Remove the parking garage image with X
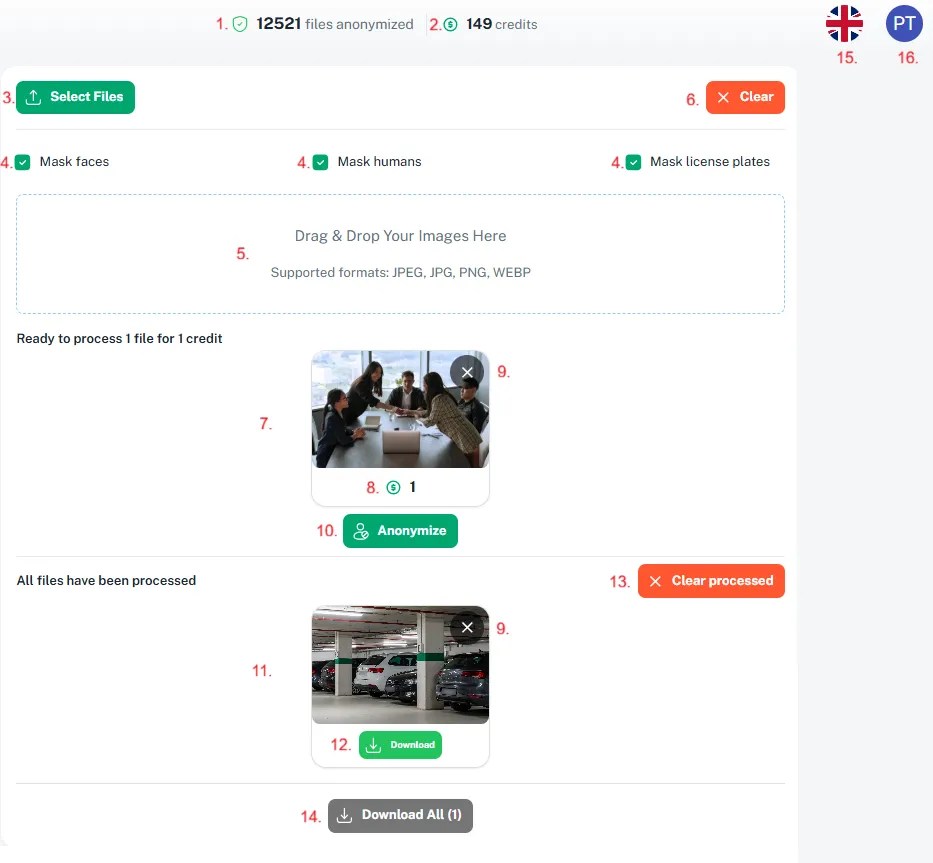 (x=467, y=627)
